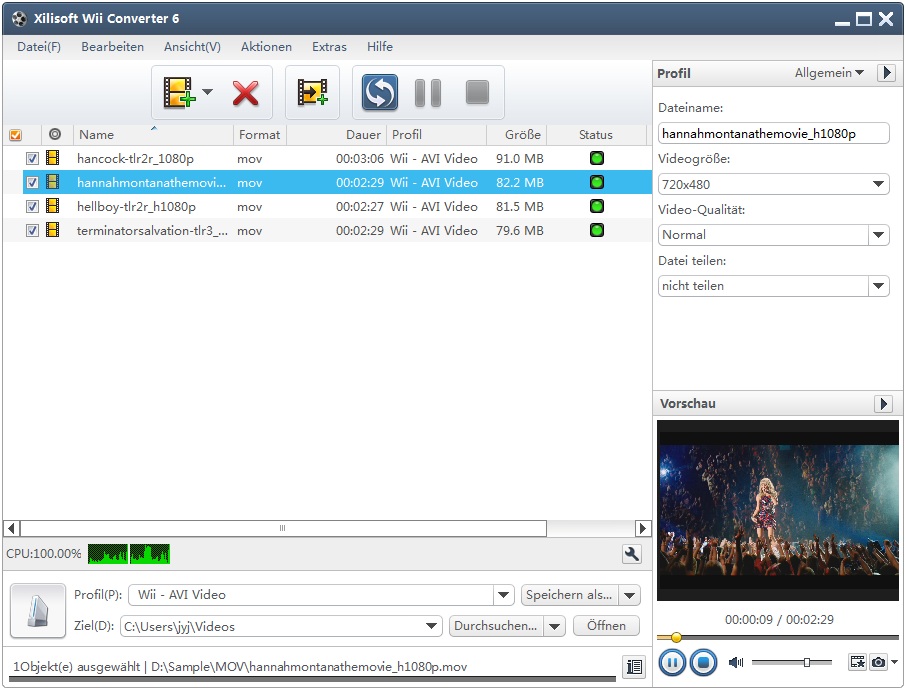The image size is (905, 690).
Task: Click the scrollbar left arrow
Action: [11, 528]
